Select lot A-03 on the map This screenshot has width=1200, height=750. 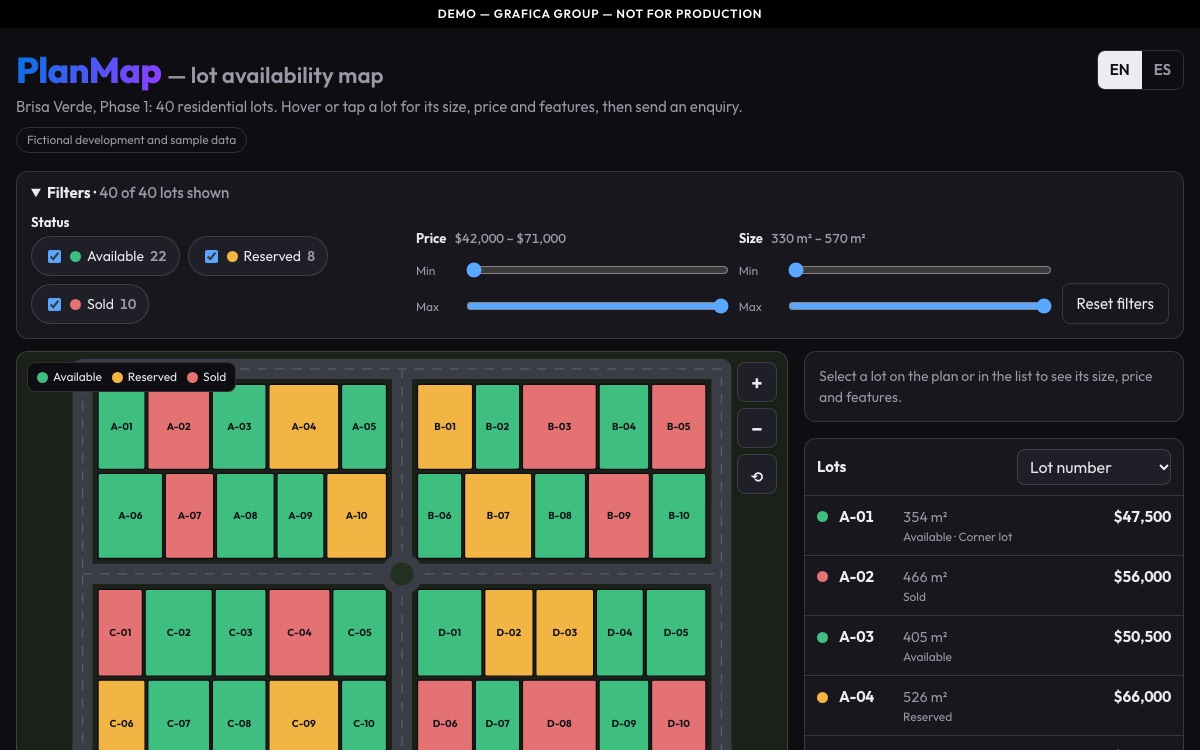(x=239, y=427)
